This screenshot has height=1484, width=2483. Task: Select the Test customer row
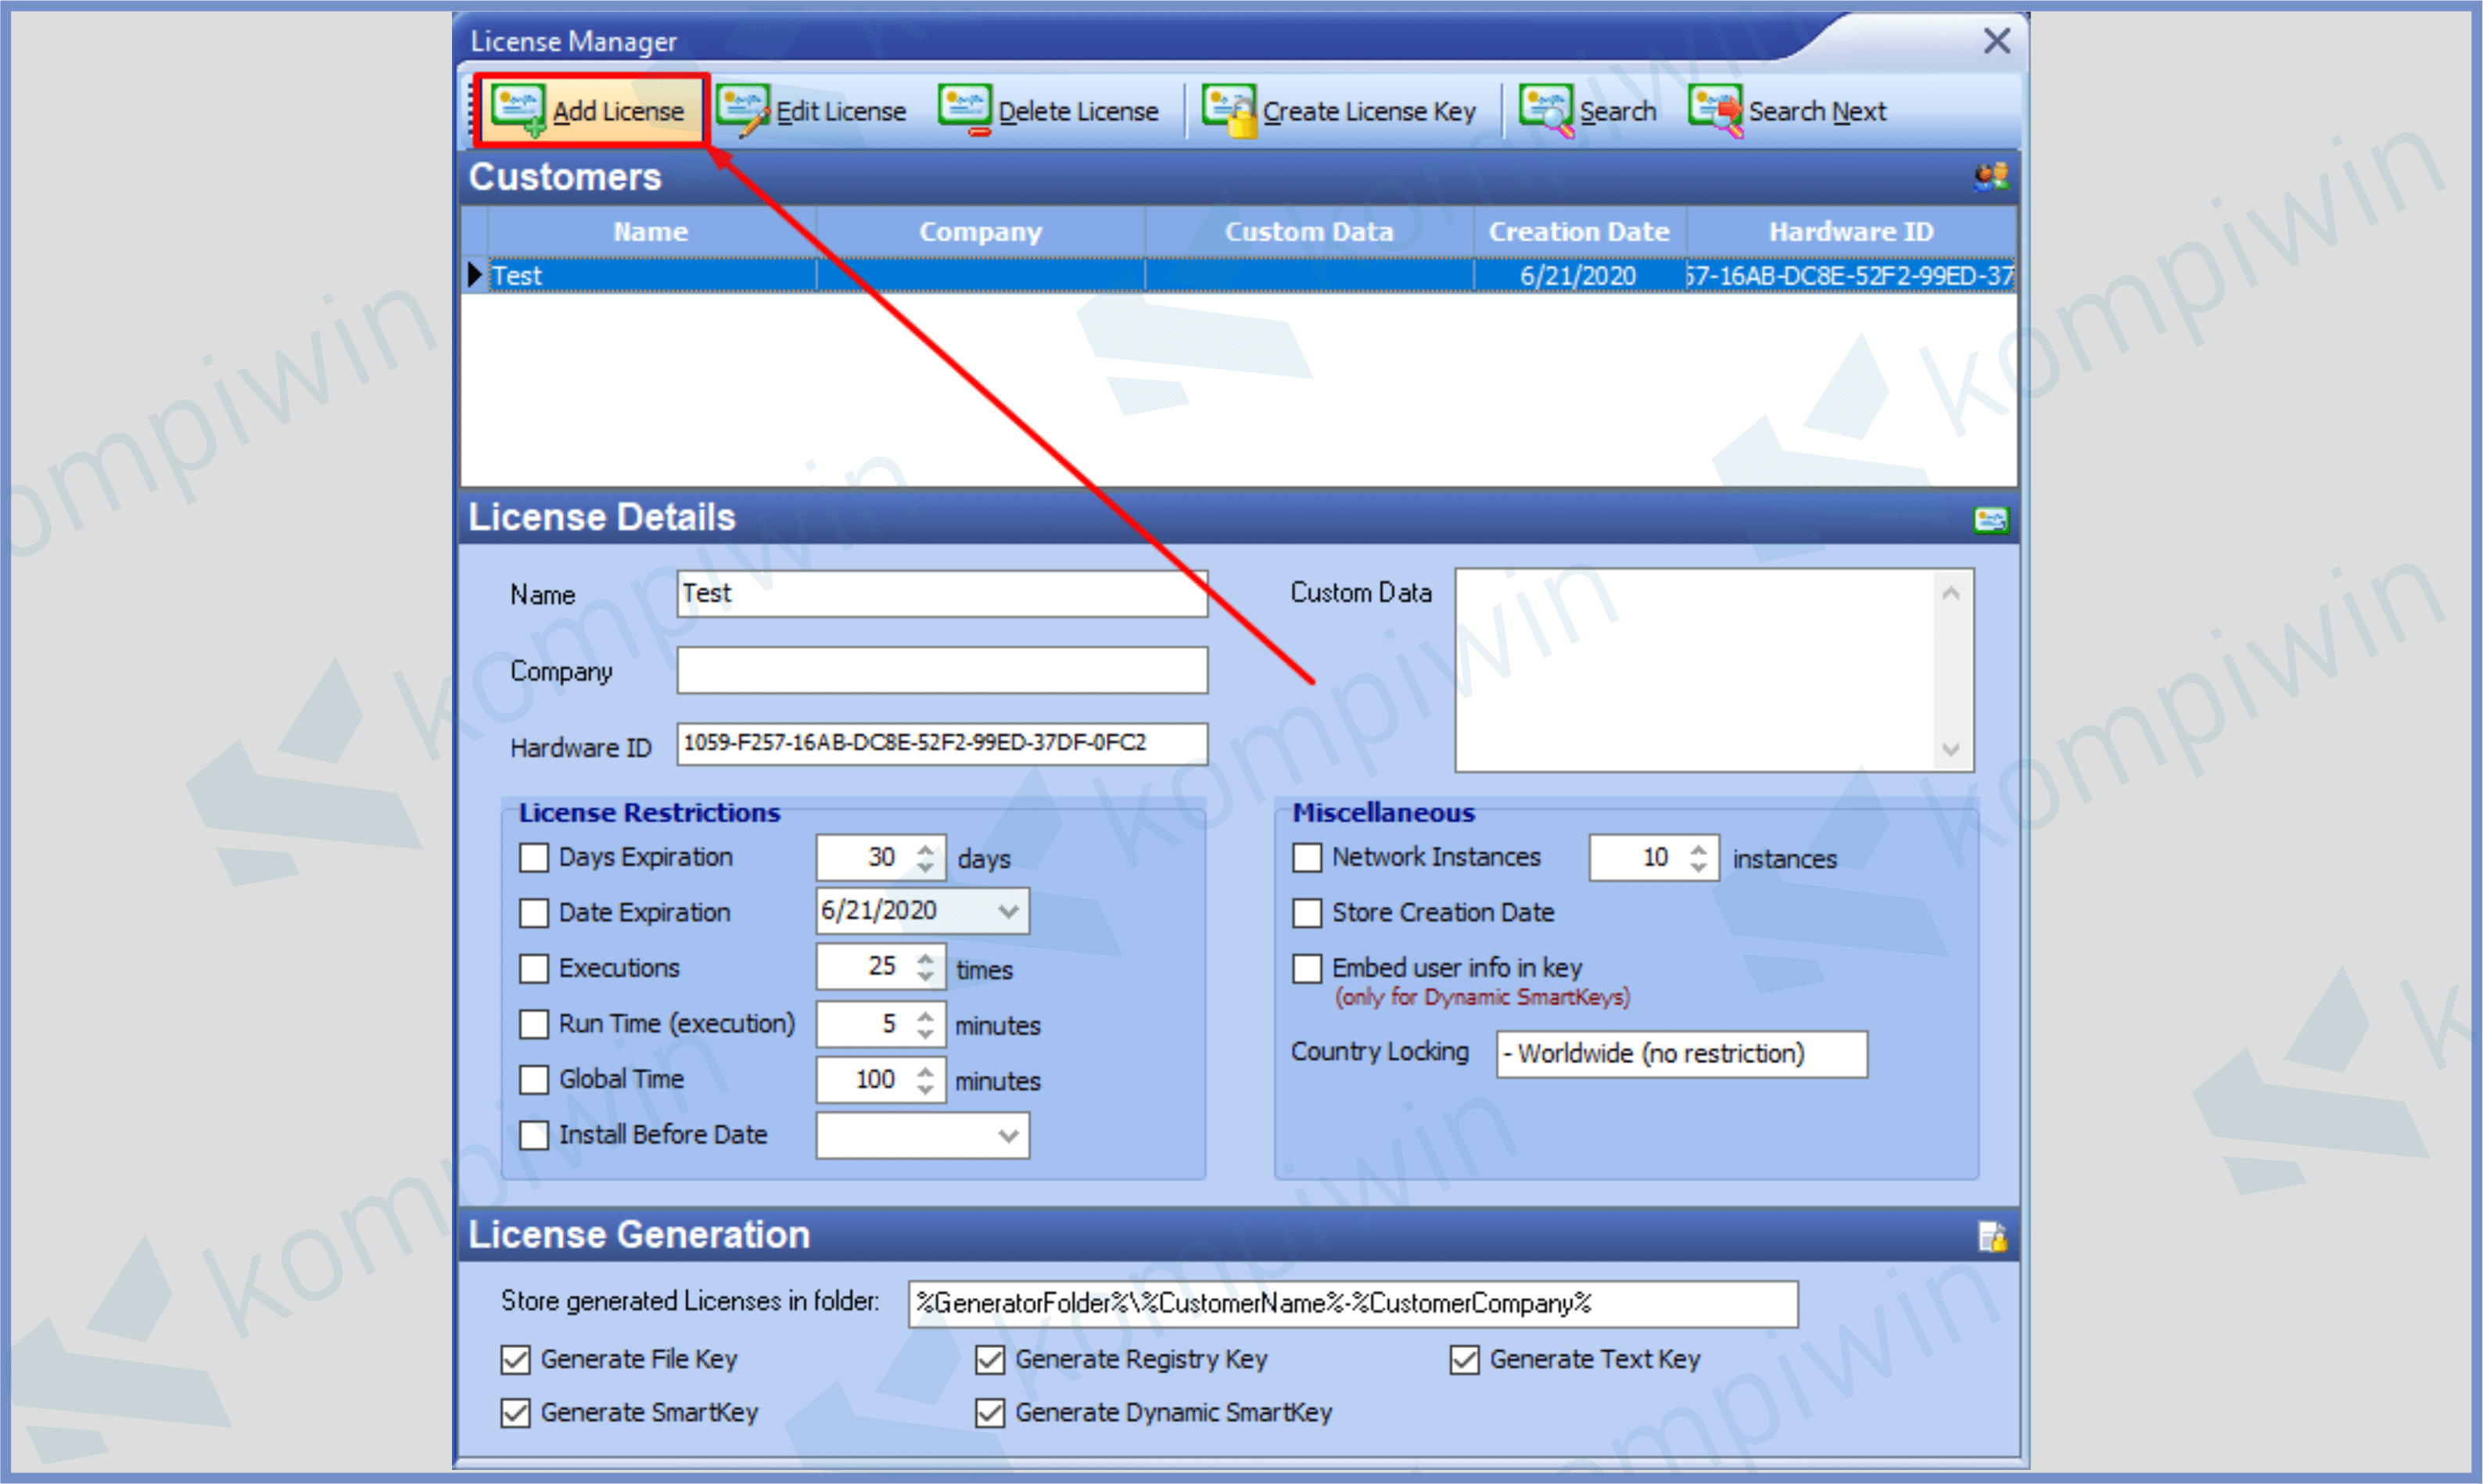(x=650, y=276)
